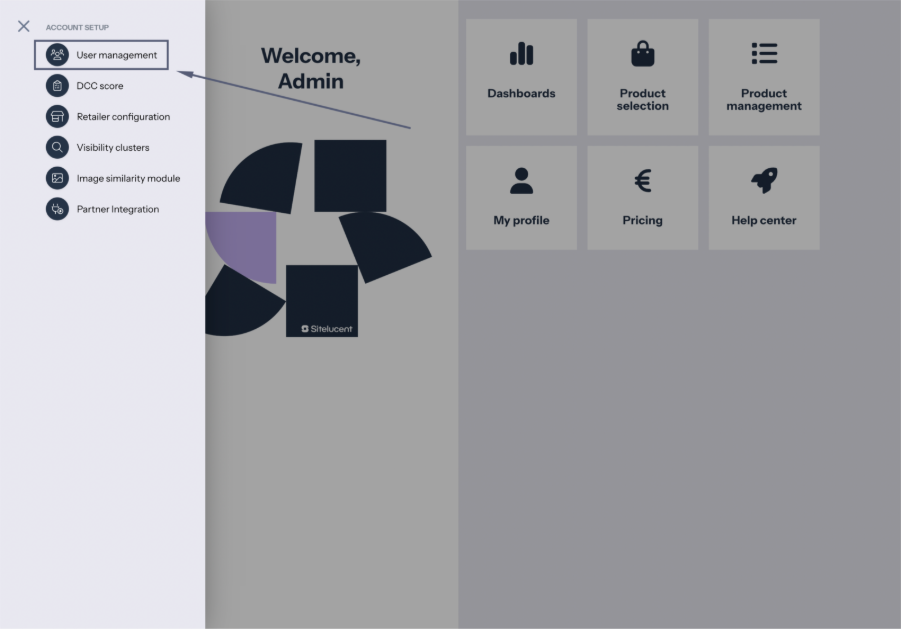Image resolution: width=901 pixels, height=630 pixels.
Task: Go to Visibility clusters label
Action: point(113,148)
